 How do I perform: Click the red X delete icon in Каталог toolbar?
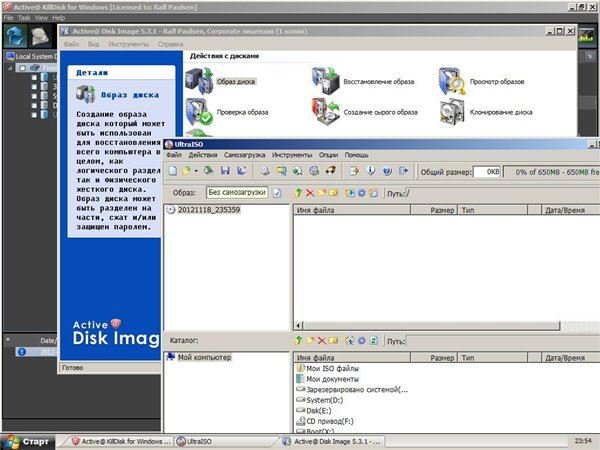[x=322, y=340]
